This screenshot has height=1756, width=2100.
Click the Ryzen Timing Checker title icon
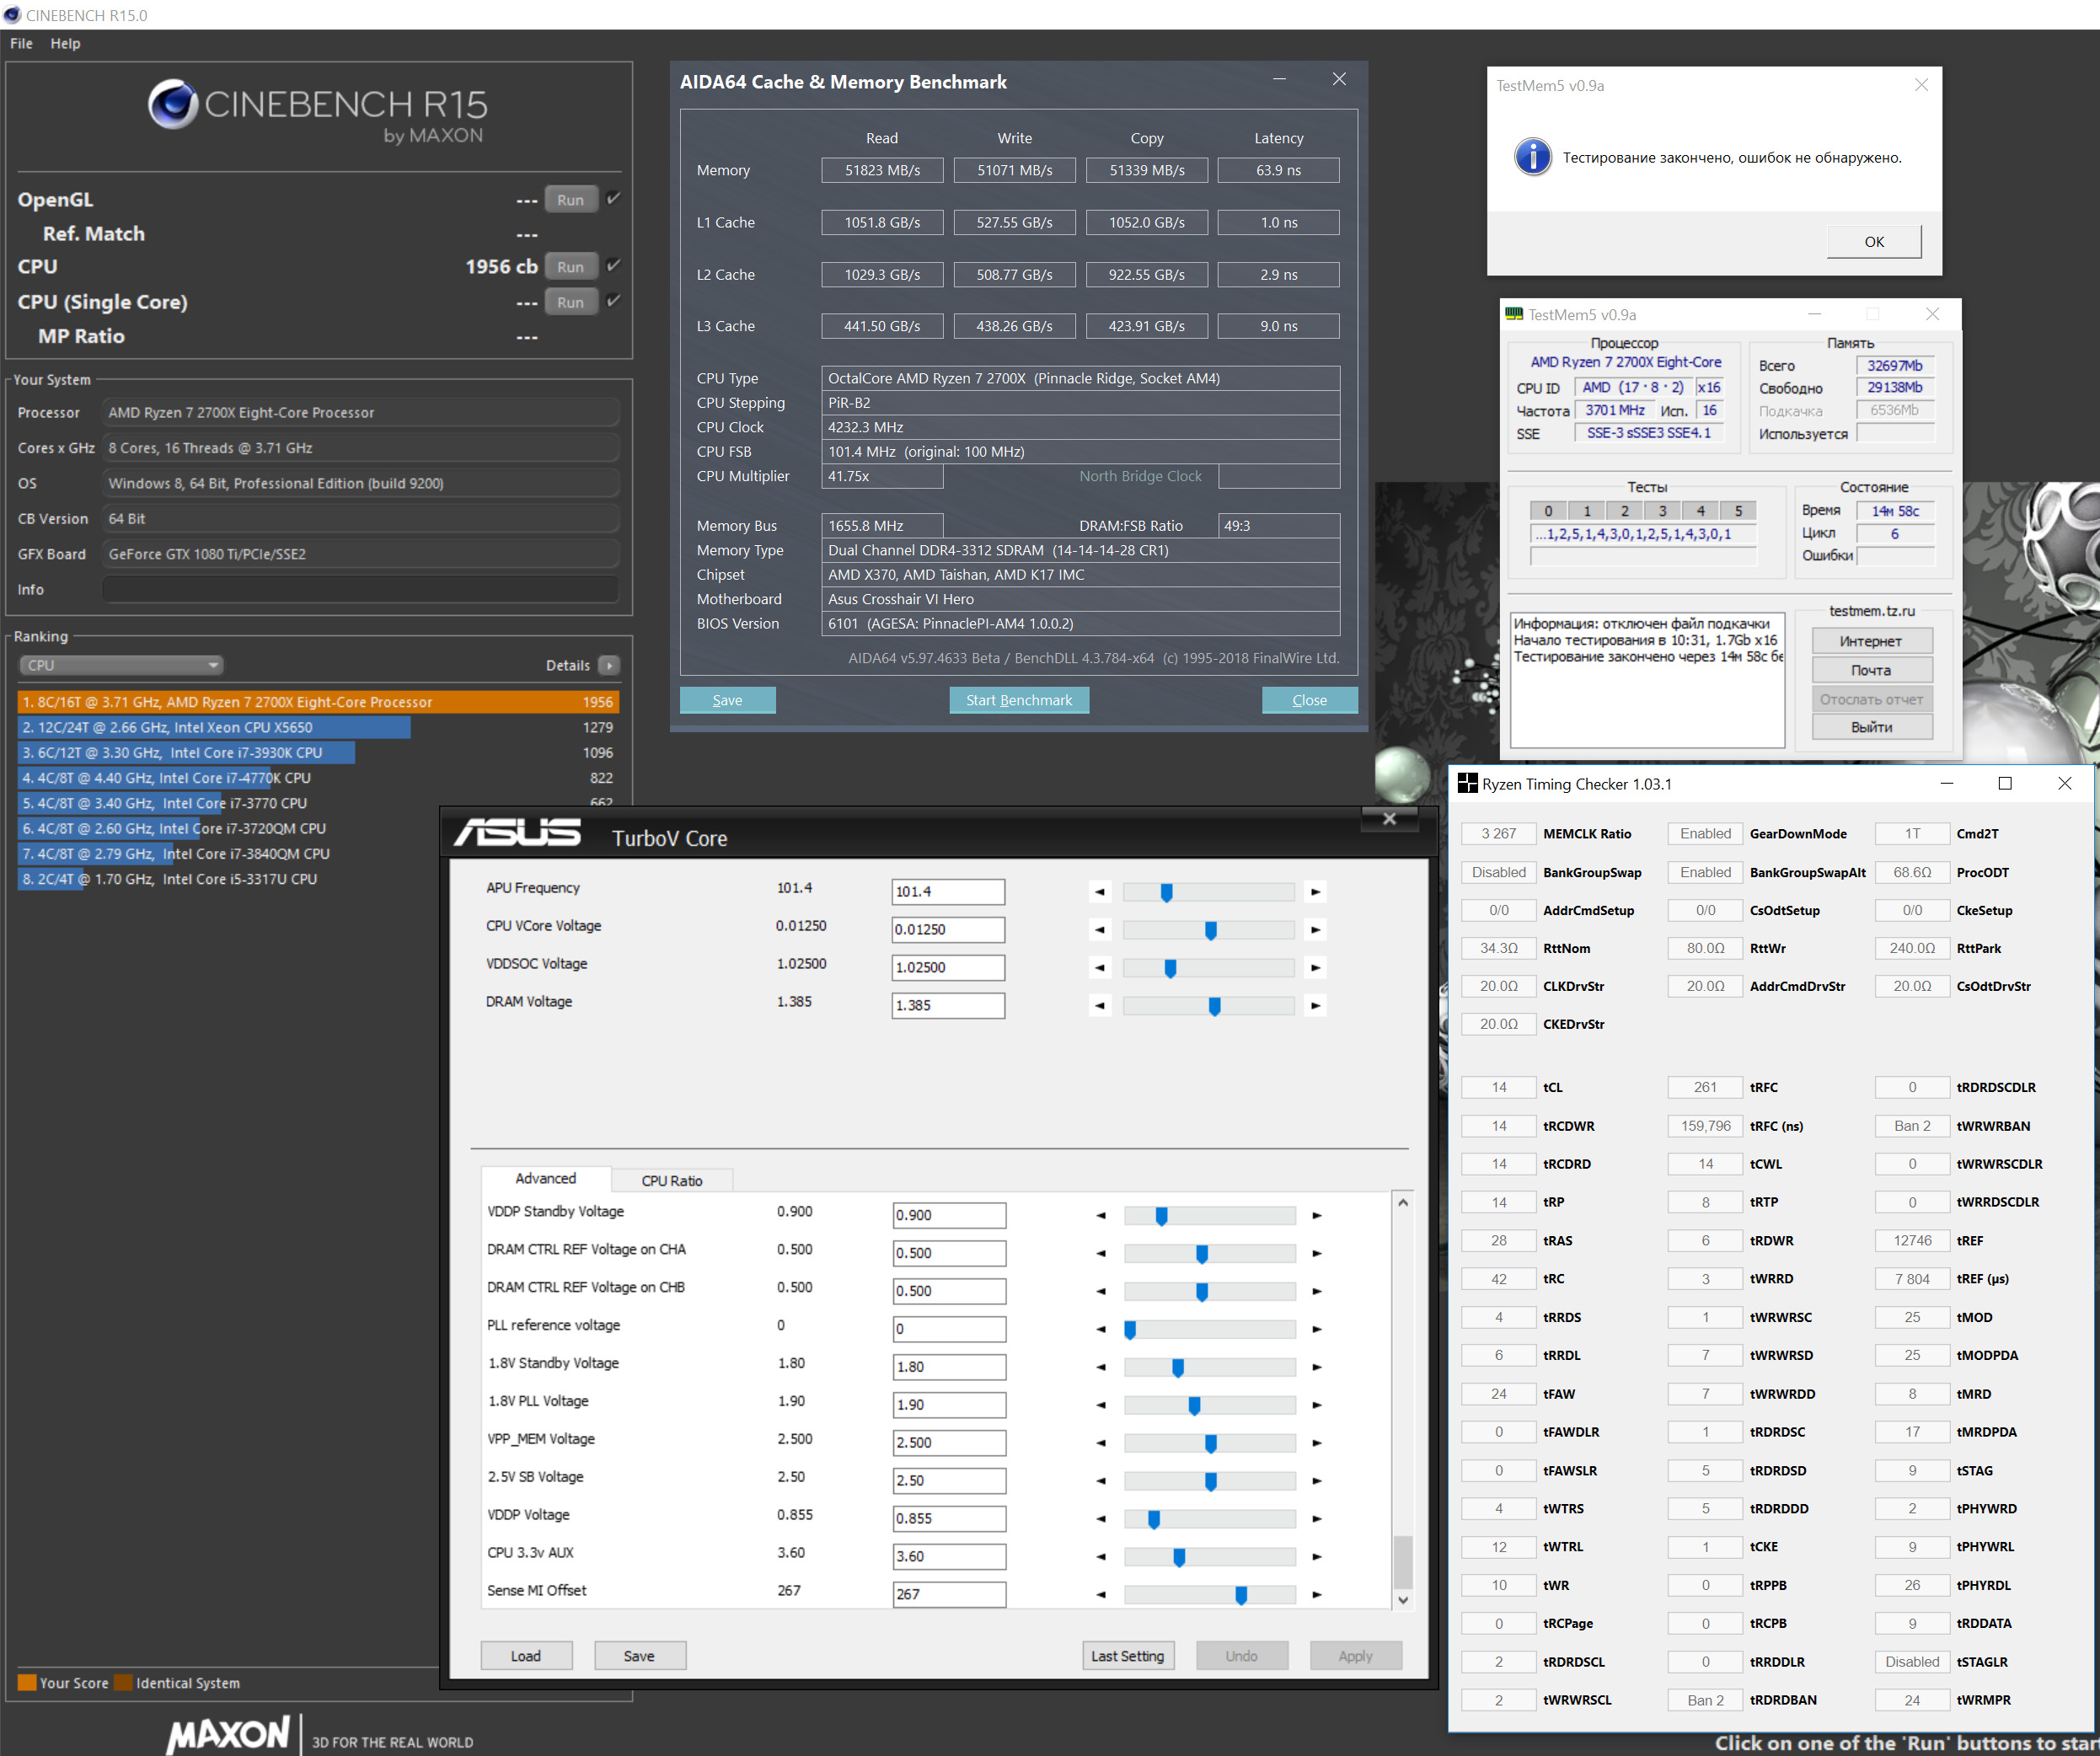(1467, 784)
